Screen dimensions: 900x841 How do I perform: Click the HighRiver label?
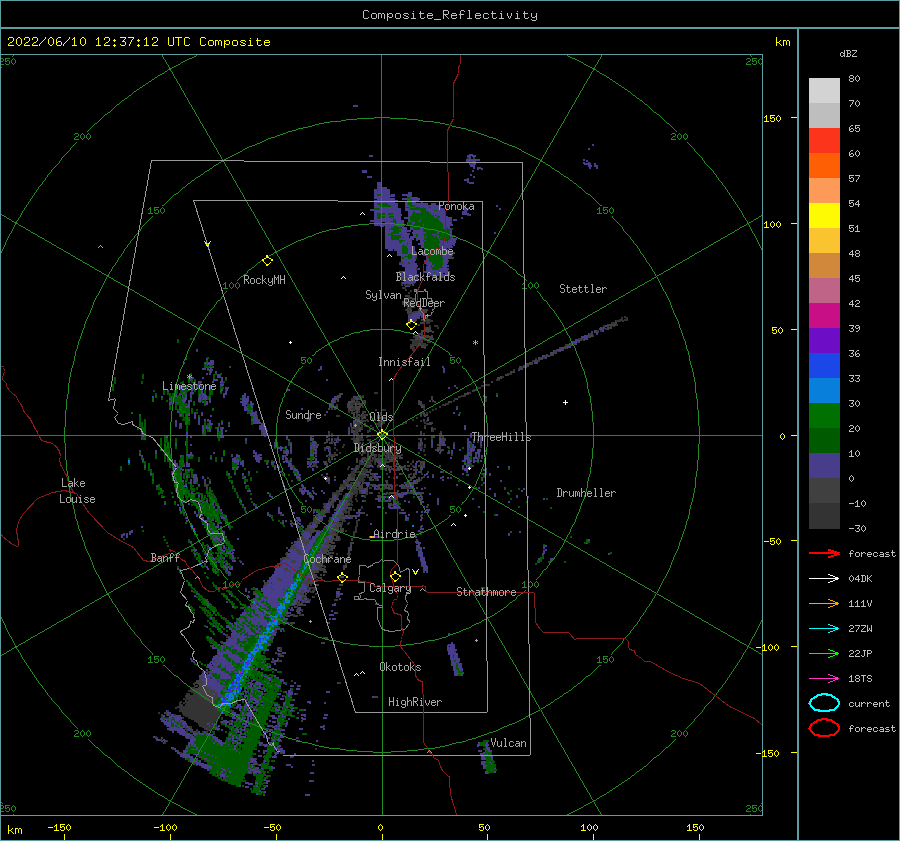point(415,702)
